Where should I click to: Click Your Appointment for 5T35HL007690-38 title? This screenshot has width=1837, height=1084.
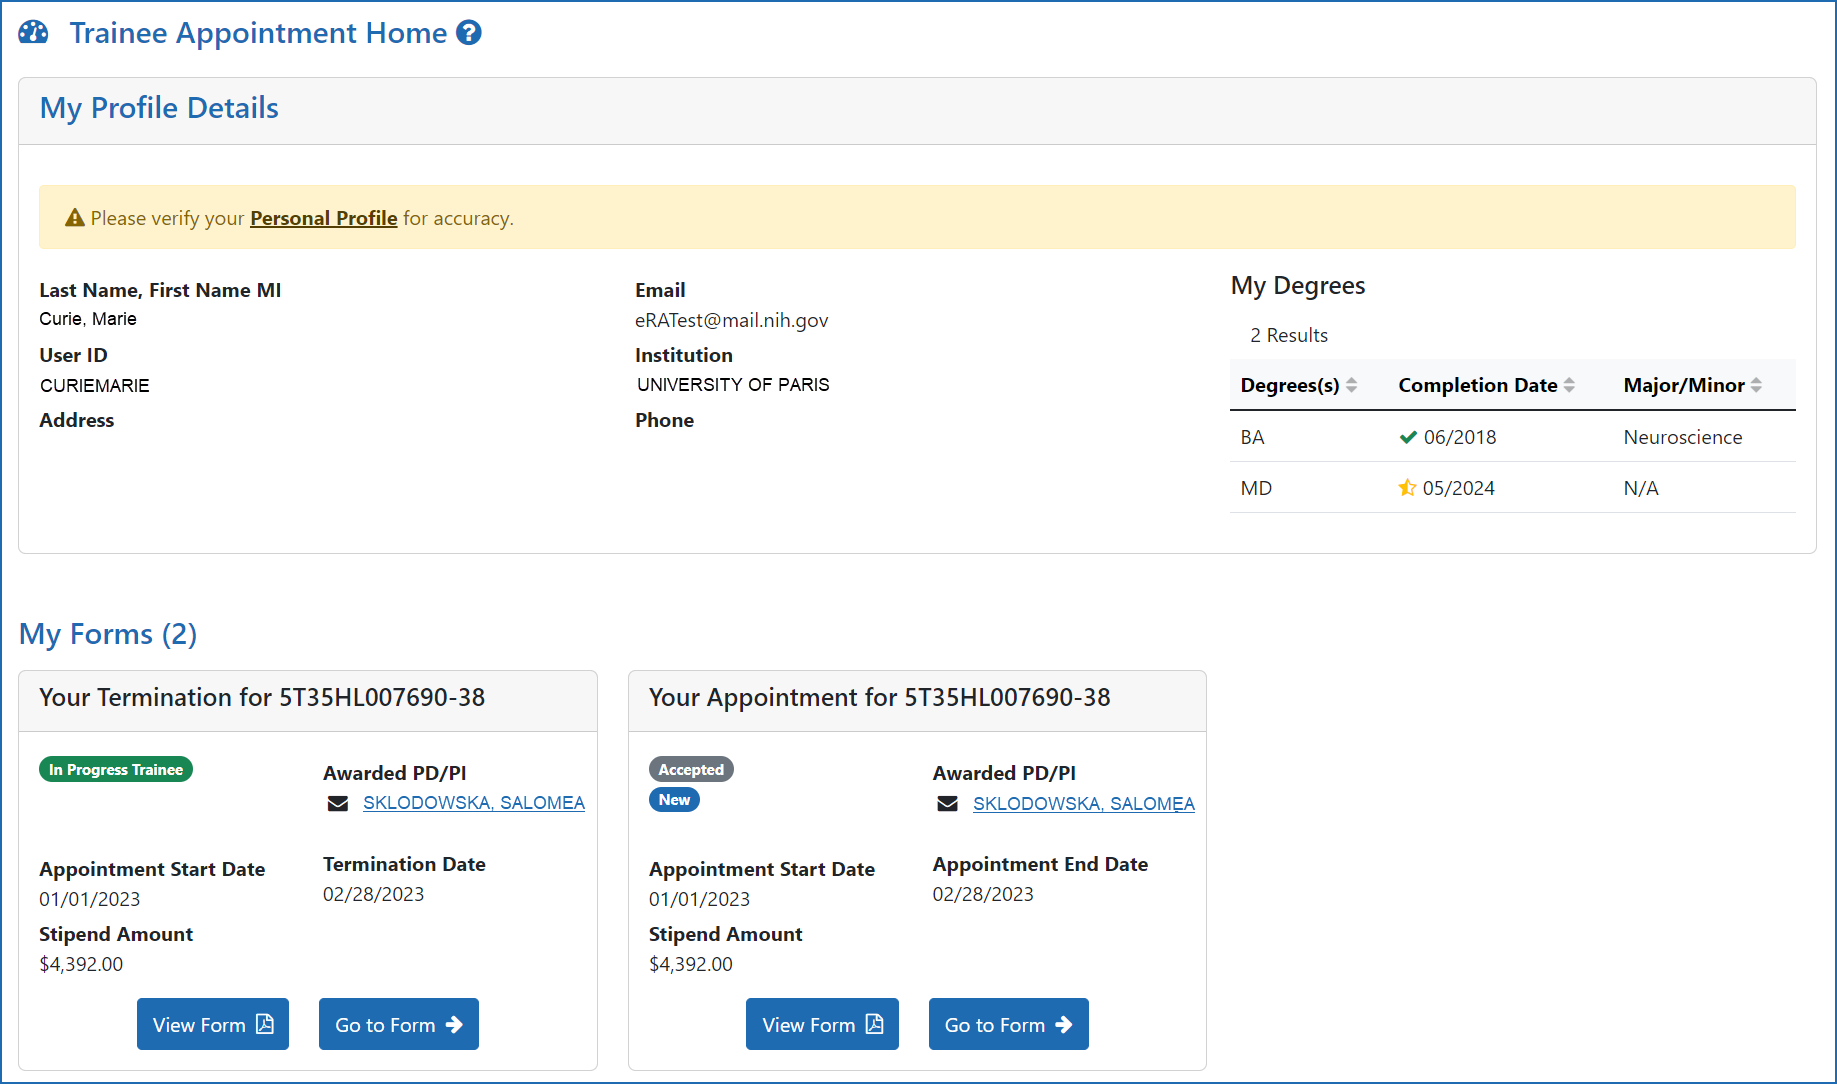coord(880,697)
